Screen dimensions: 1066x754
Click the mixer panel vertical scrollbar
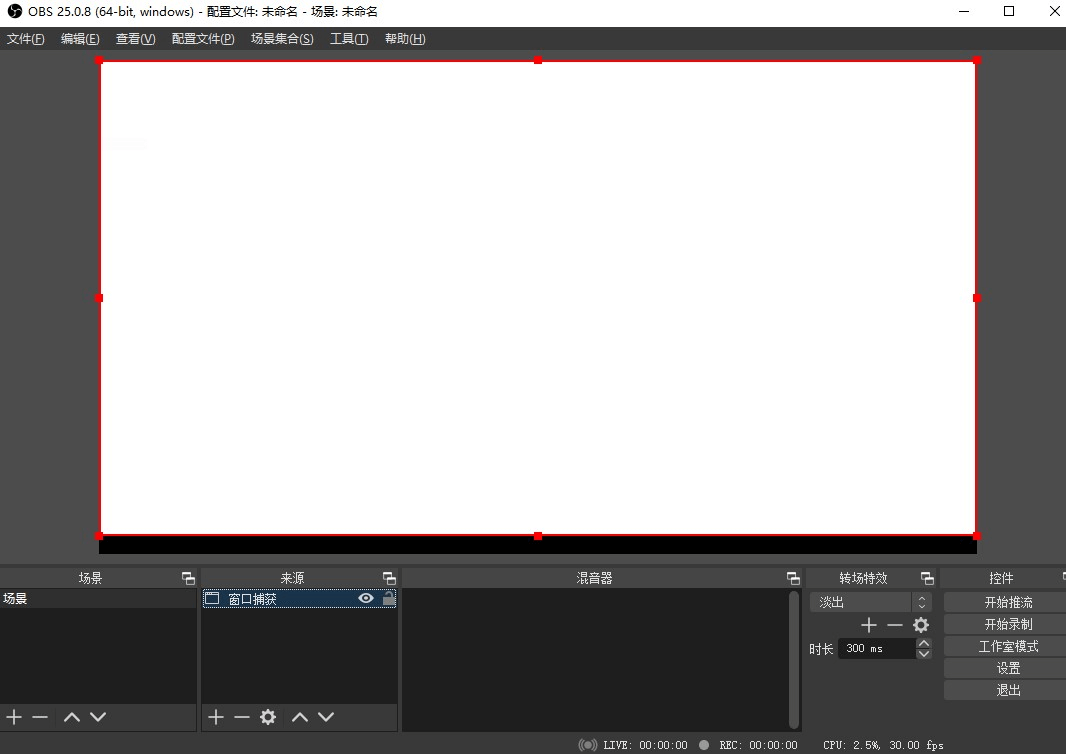[x=793, y=659]
